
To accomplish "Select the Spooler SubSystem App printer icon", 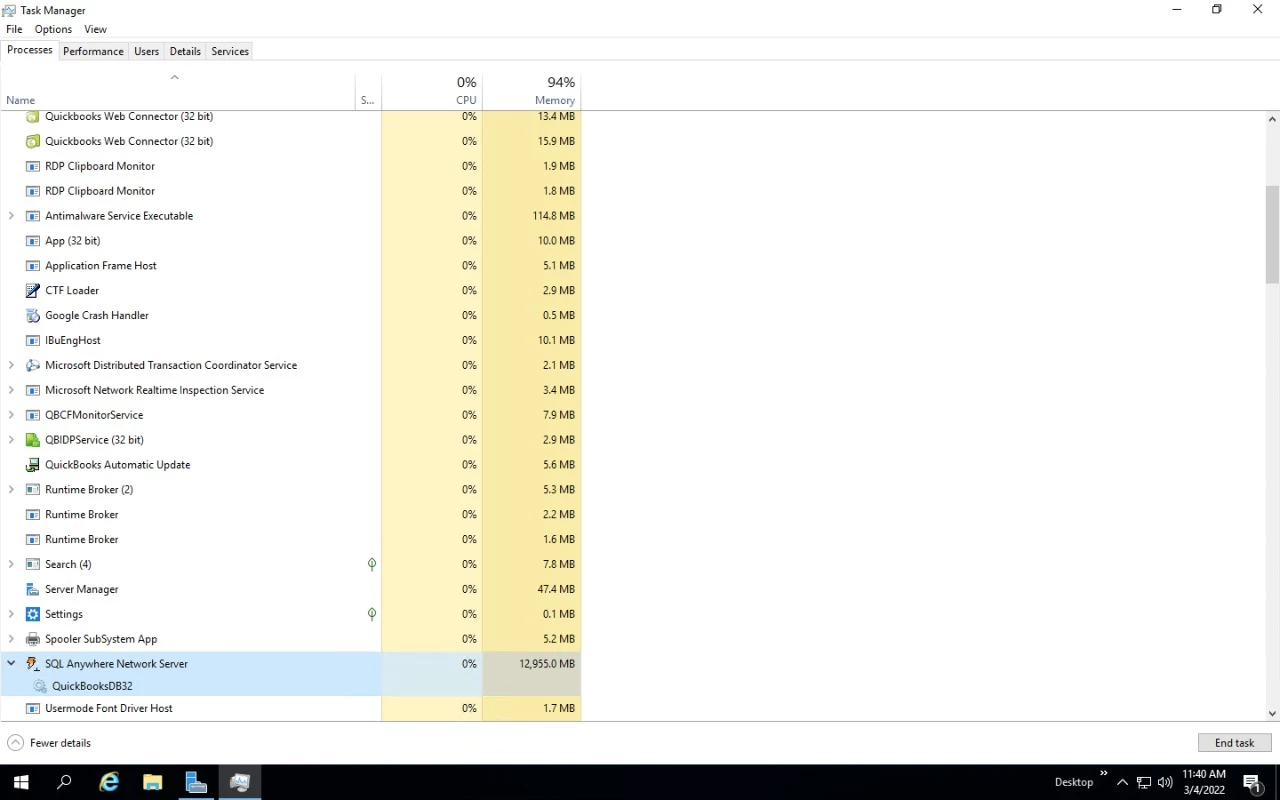I will point(32,640).
